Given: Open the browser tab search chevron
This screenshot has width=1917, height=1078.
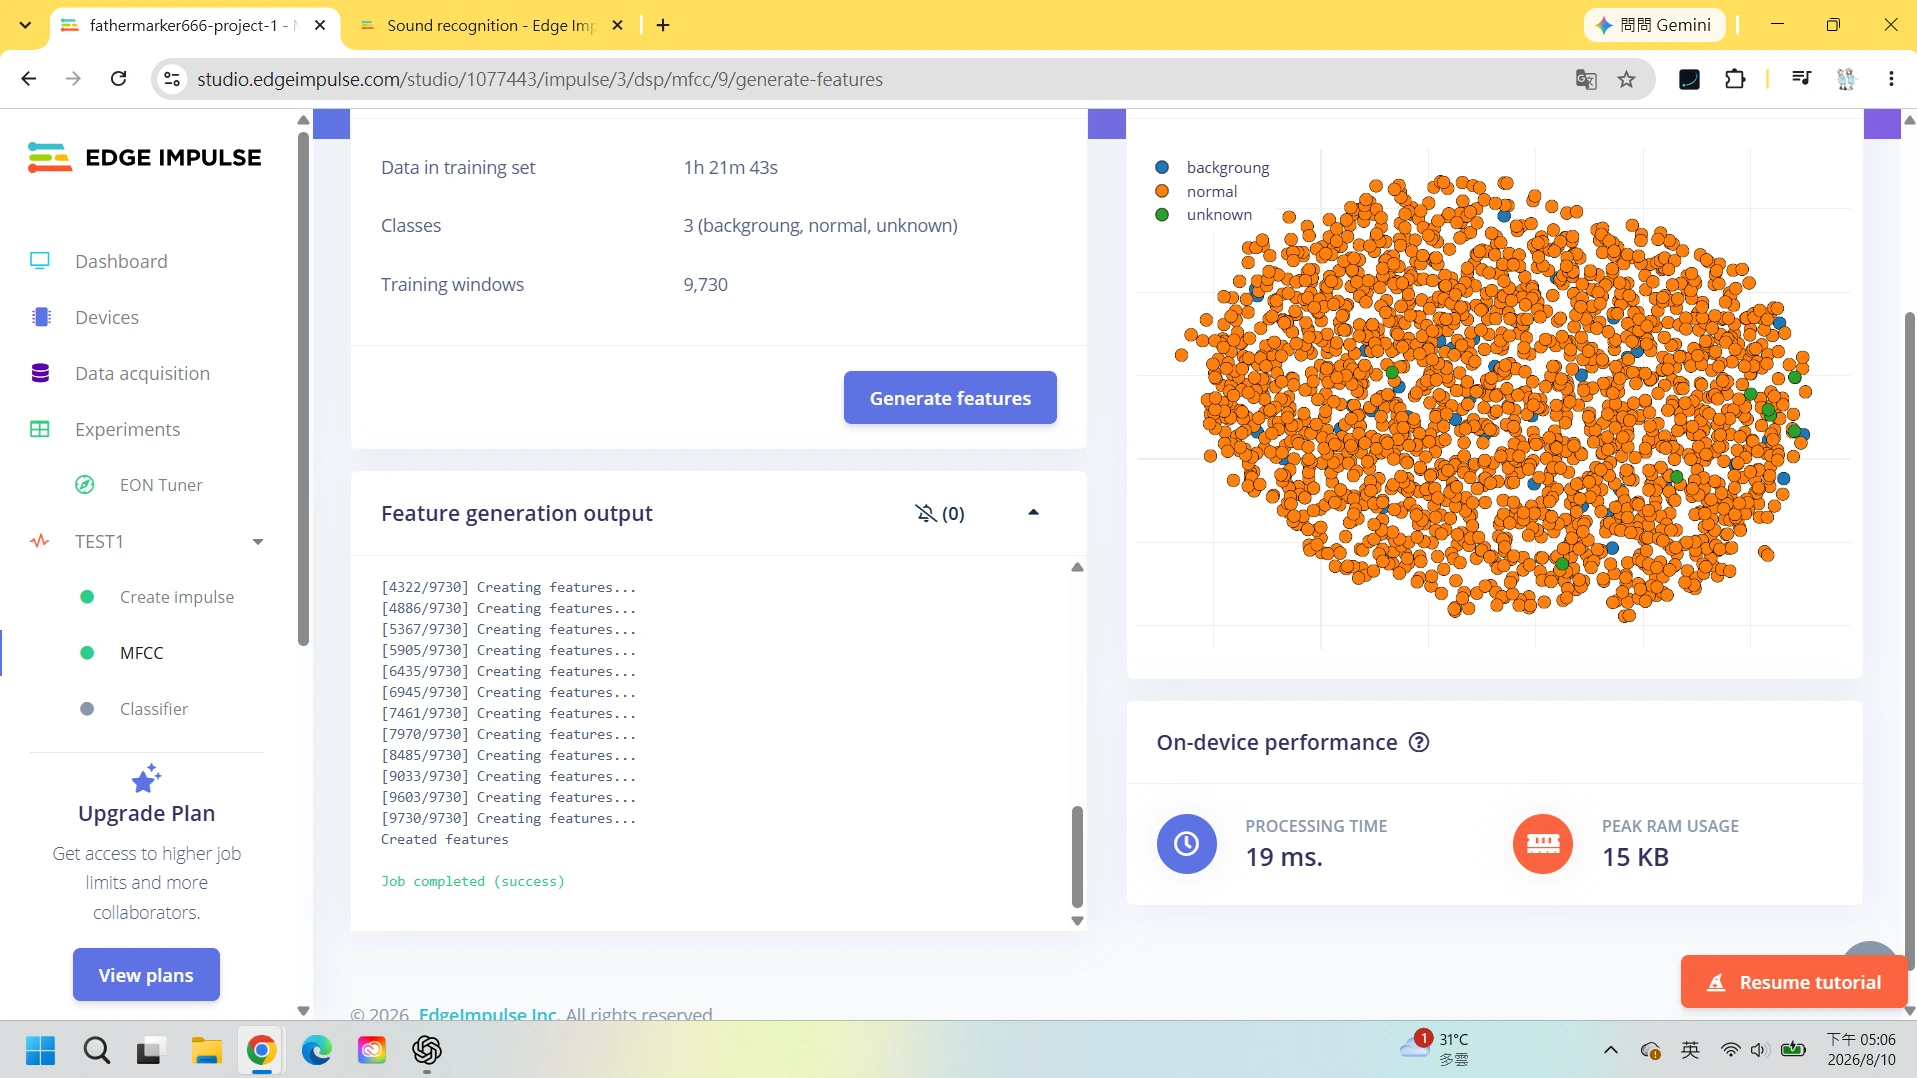Looking at the screenshot, I should (26, 25).
